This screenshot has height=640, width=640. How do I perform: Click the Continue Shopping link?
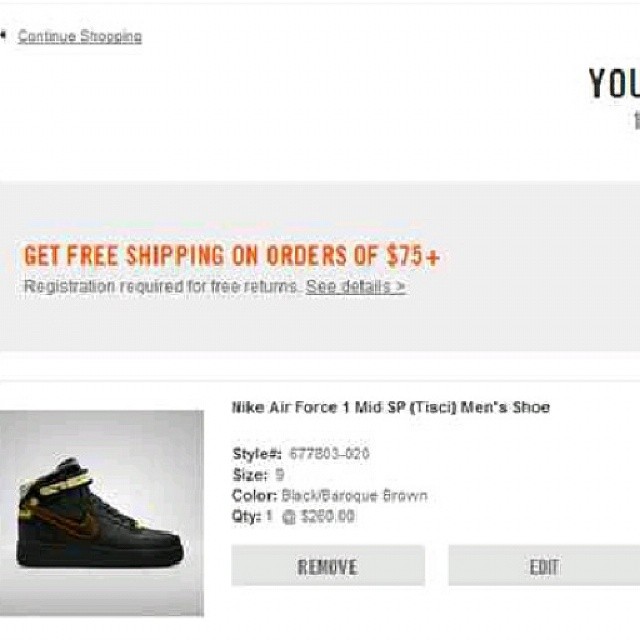(x=80, y=37)
